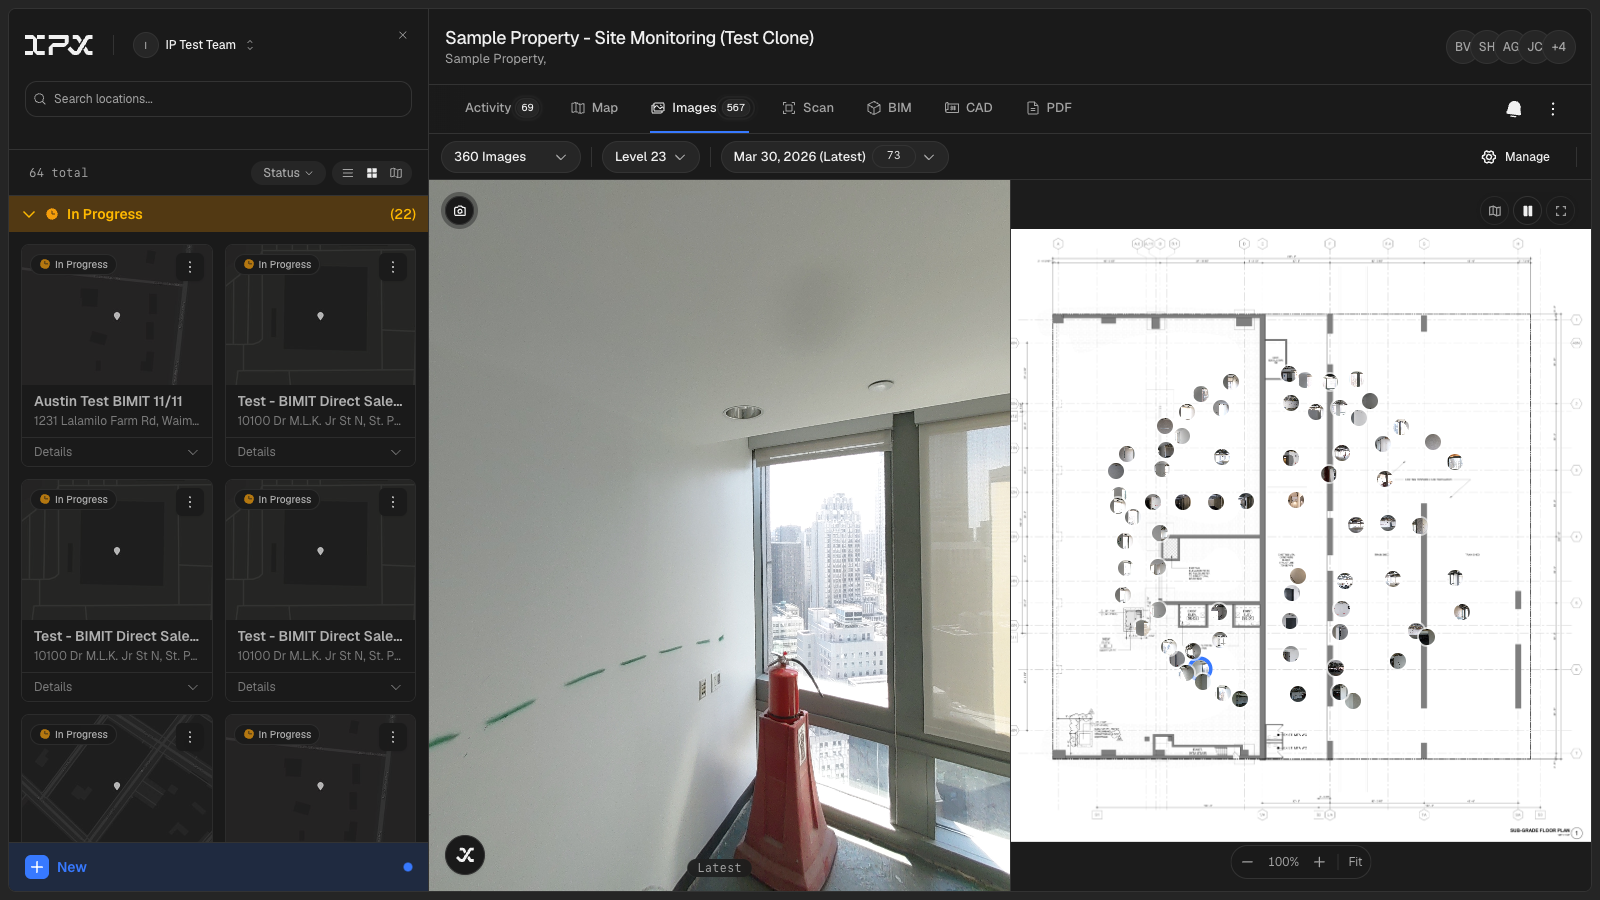Image resolution: width=1600 pixels, height=900 pixels.
Task: Open the 360 Images type dropdown
Action: [510, 157]
